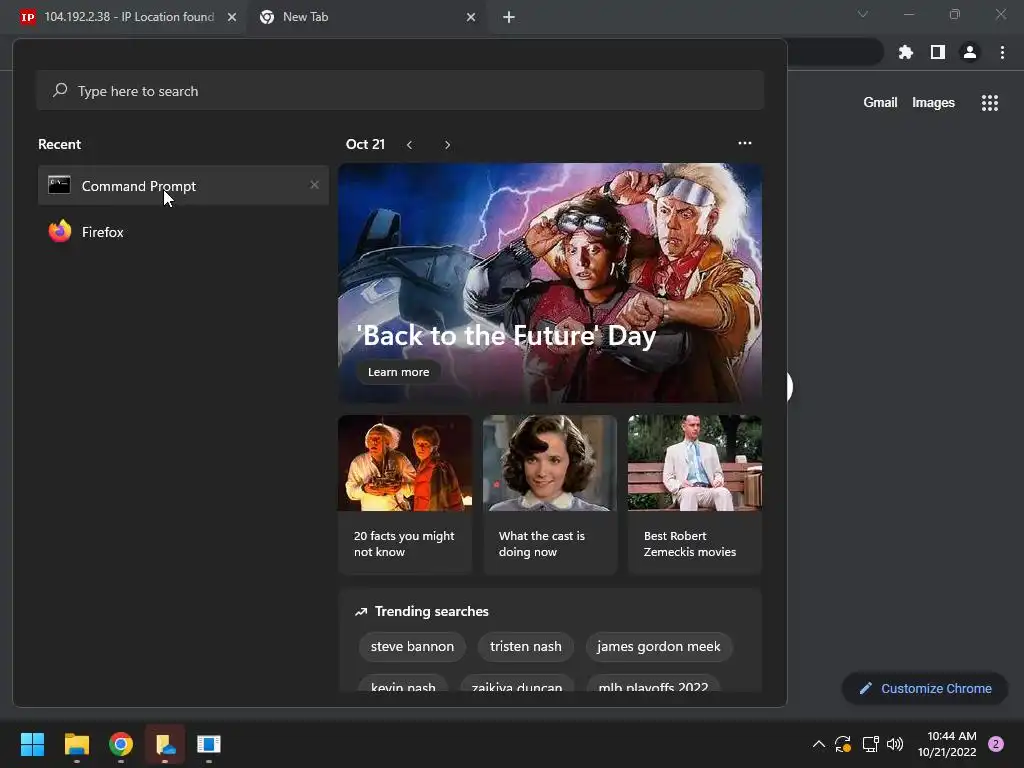1024x768 pixels.
Task: Open Best Robert Zemeckis movies card
Action: 695,494
